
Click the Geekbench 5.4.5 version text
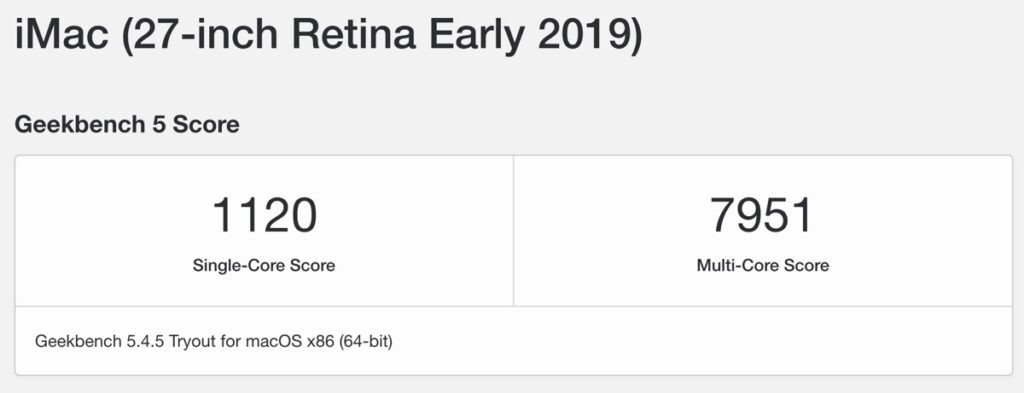coord(100,341)
